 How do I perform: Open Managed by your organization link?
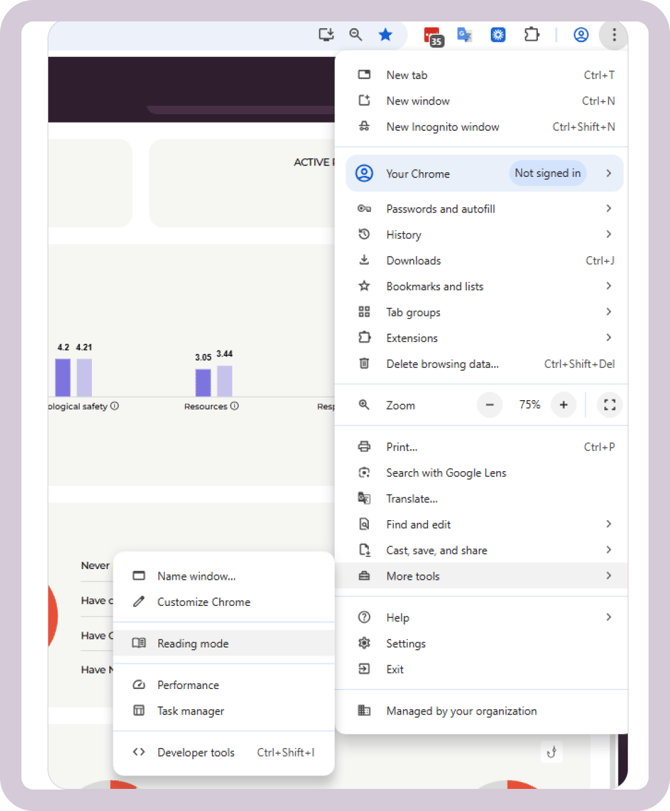point(461,711)
